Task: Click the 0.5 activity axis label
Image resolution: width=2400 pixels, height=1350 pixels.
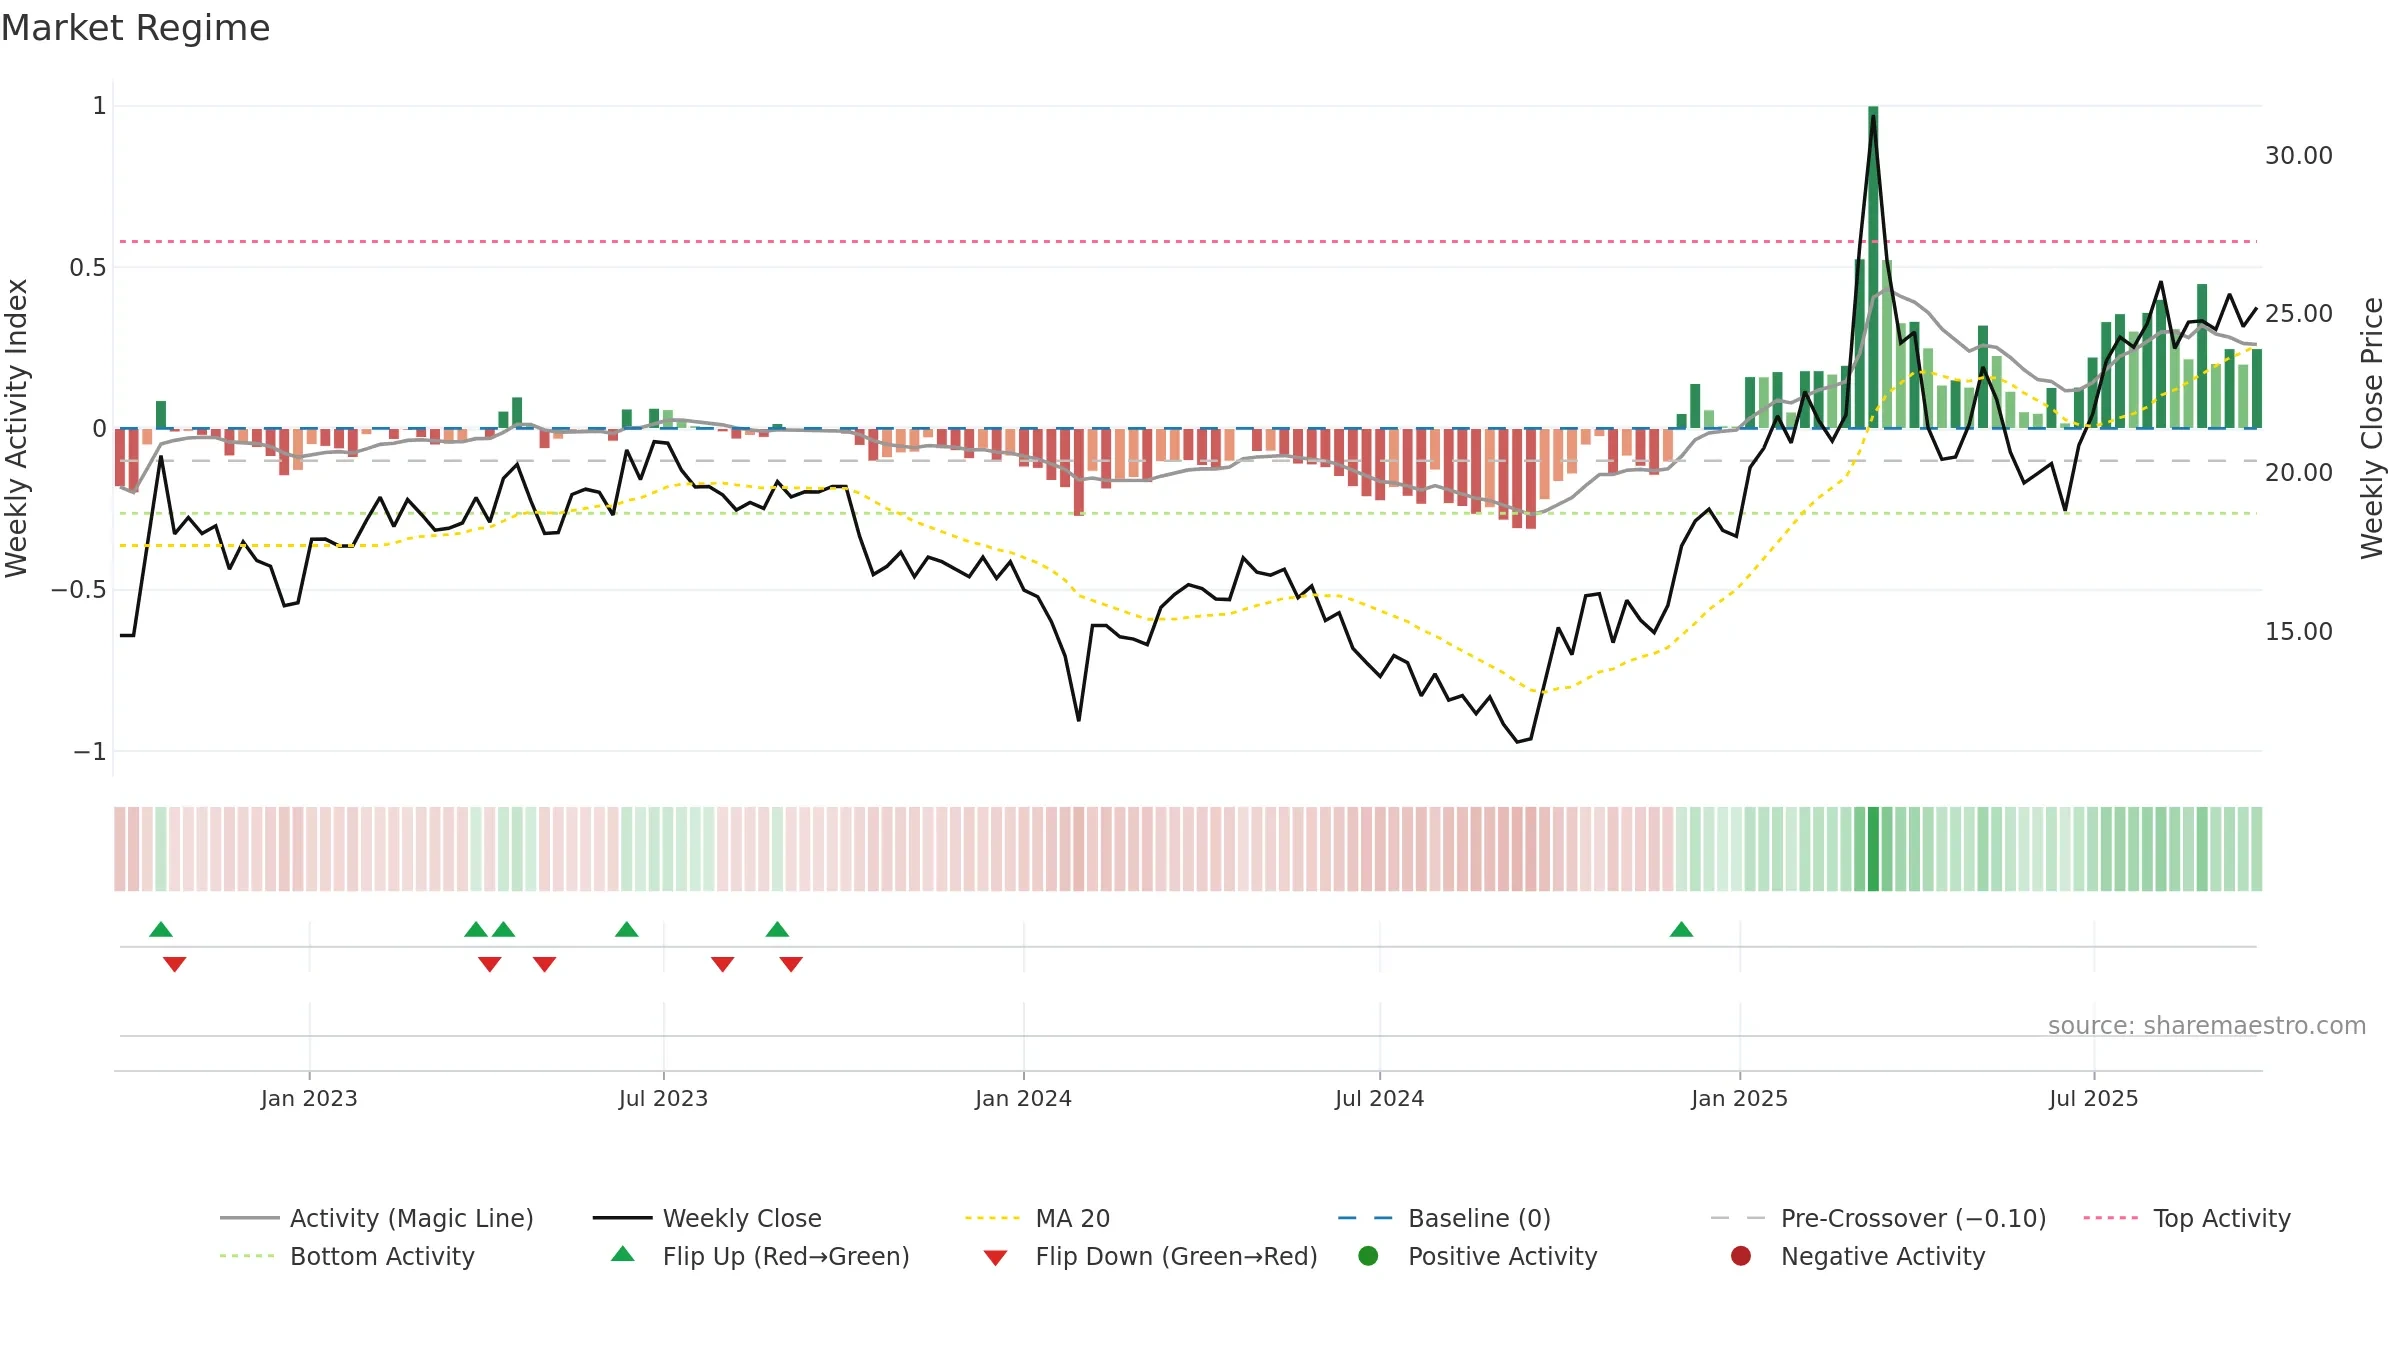Action: pos(87,267)
